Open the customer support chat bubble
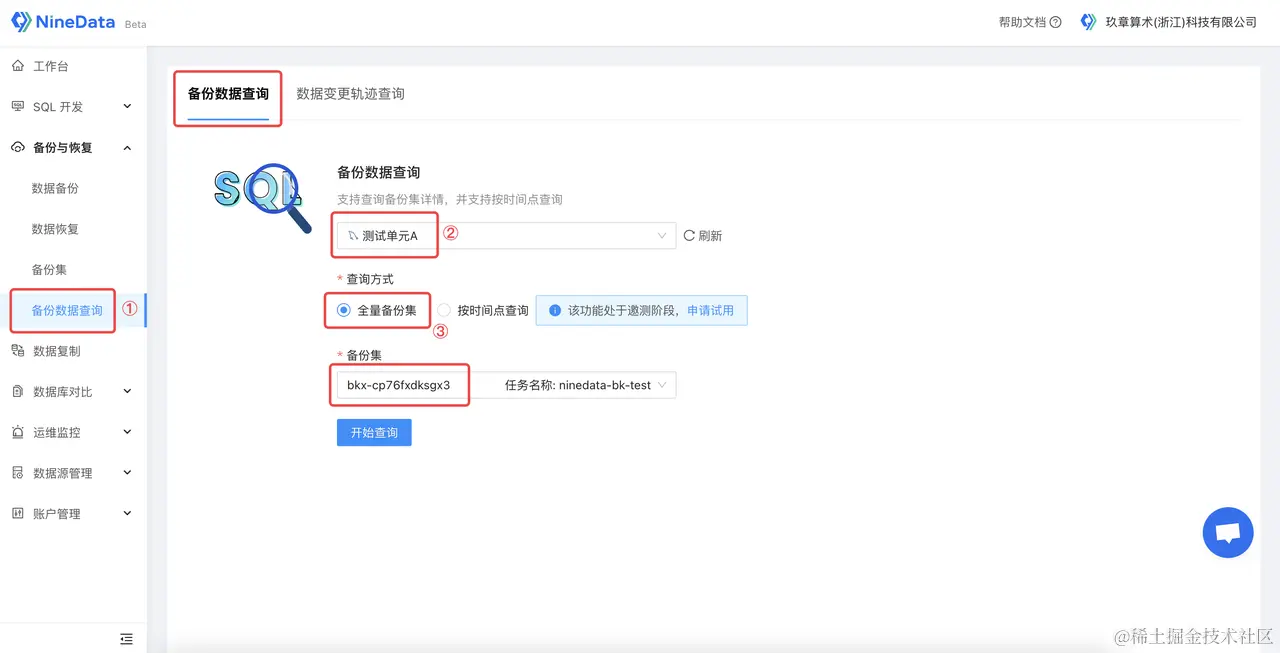 pos(1228,532)
